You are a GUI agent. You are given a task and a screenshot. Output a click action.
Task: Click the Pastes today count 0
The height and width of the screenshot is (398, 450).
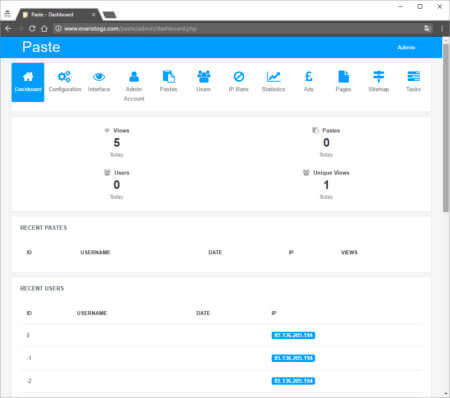(x=326, y=143)
